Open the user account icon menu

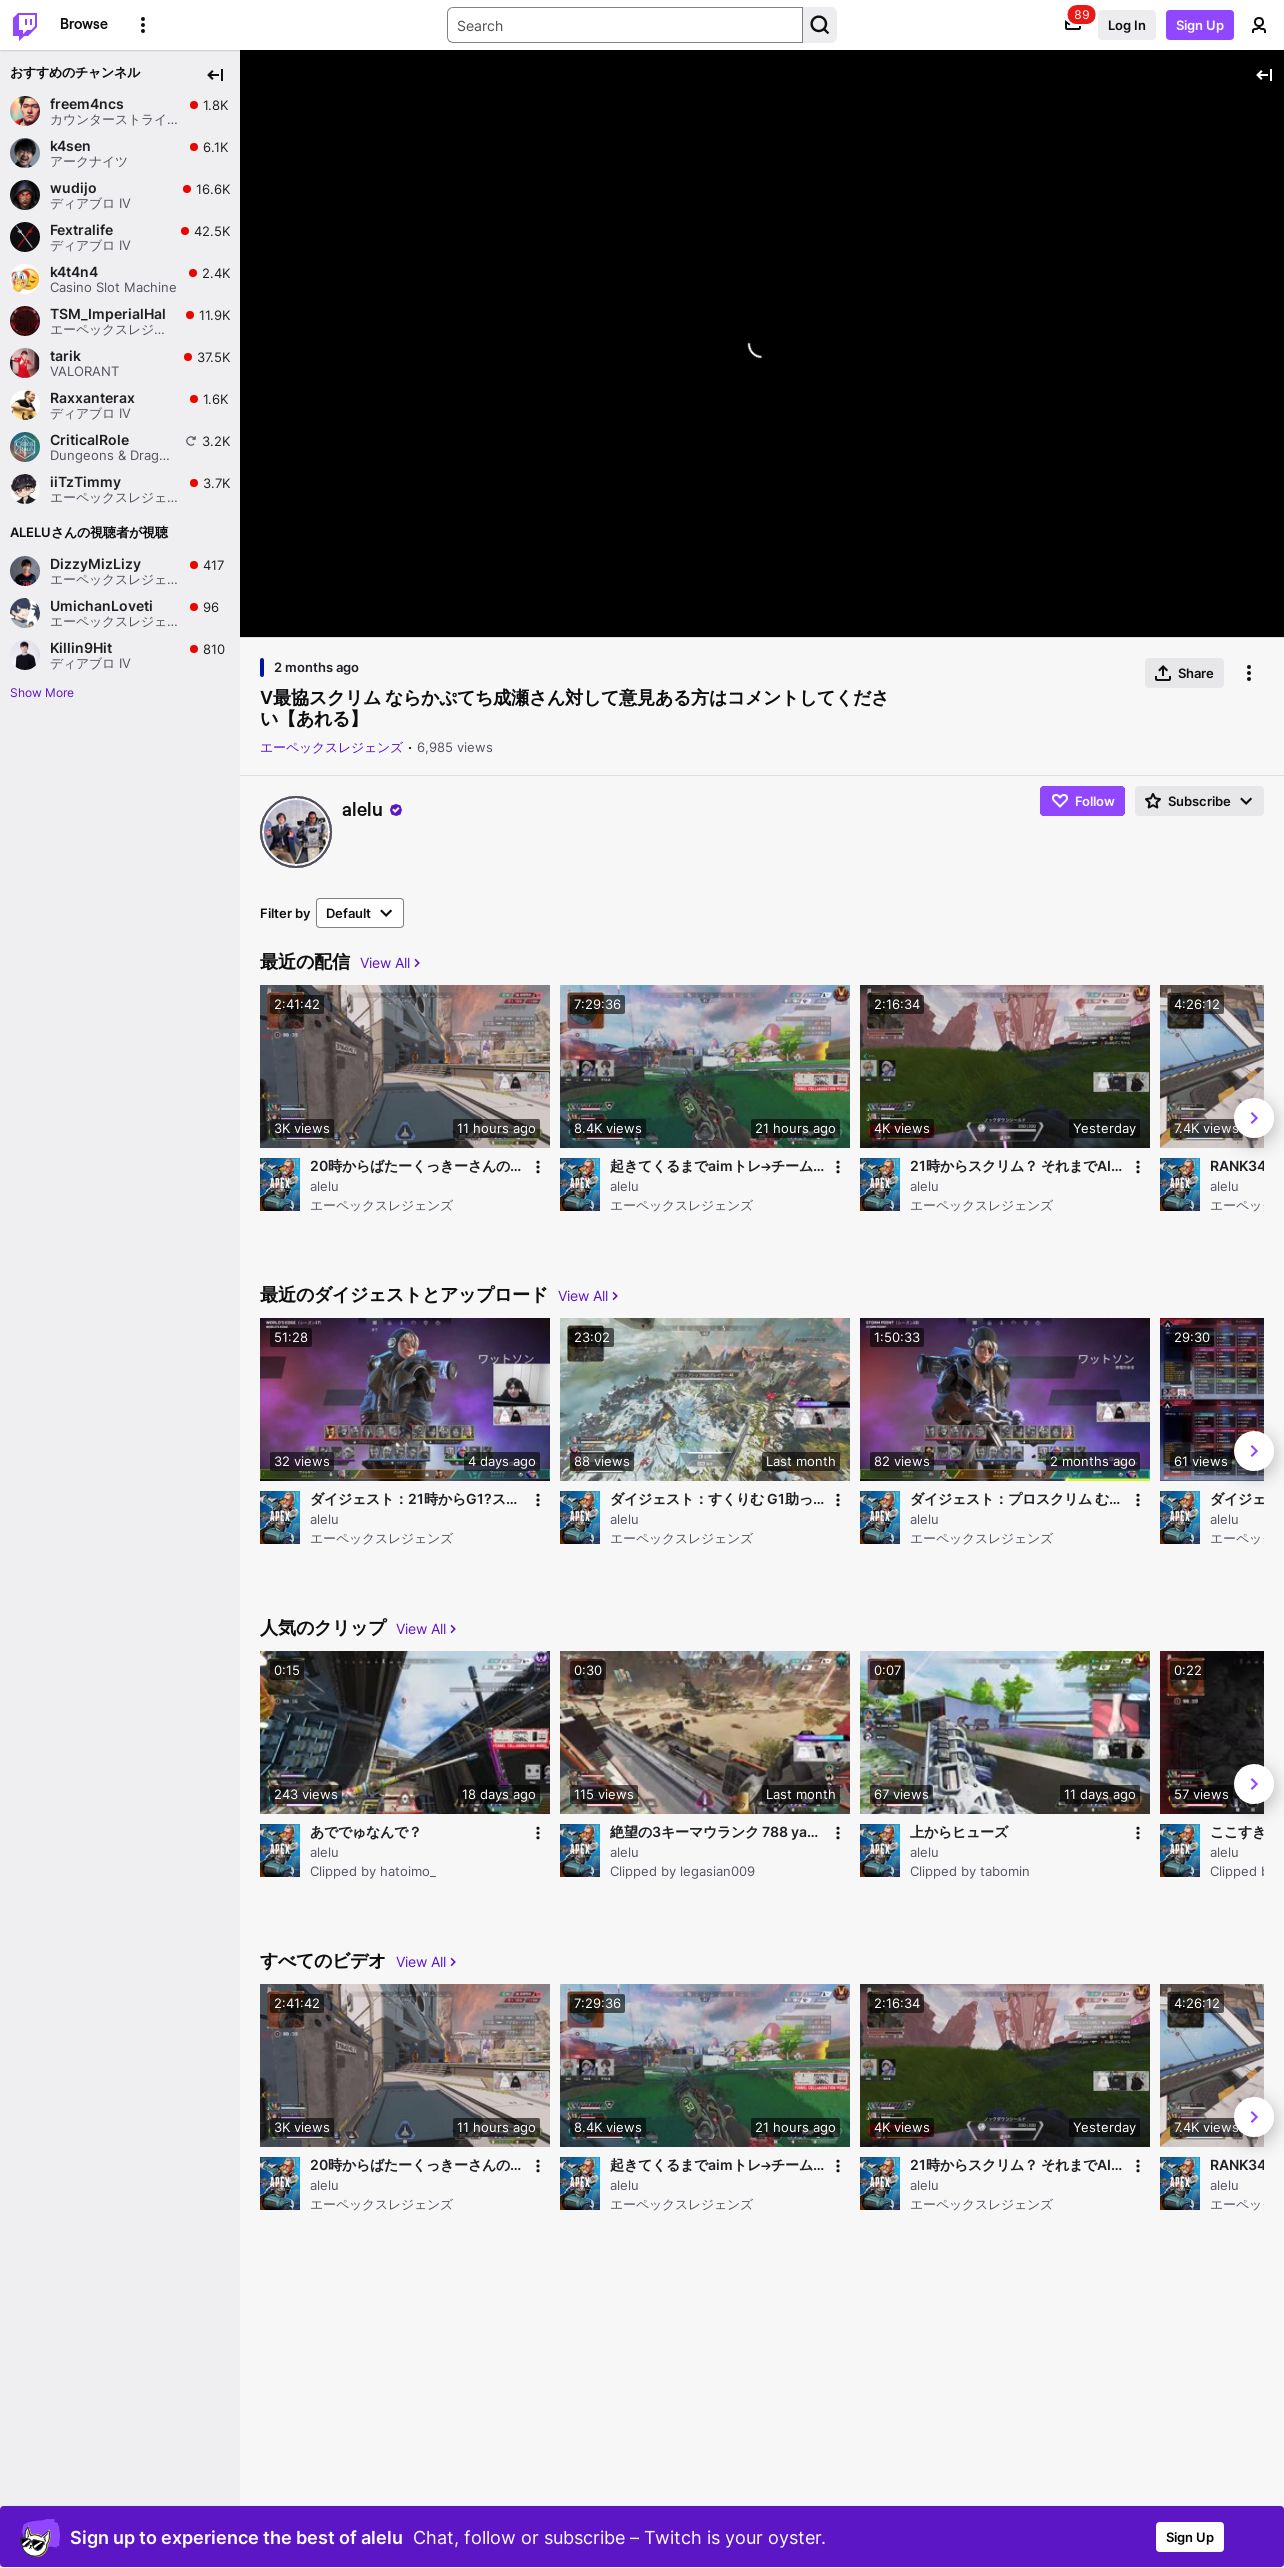tap(1259, 25)
